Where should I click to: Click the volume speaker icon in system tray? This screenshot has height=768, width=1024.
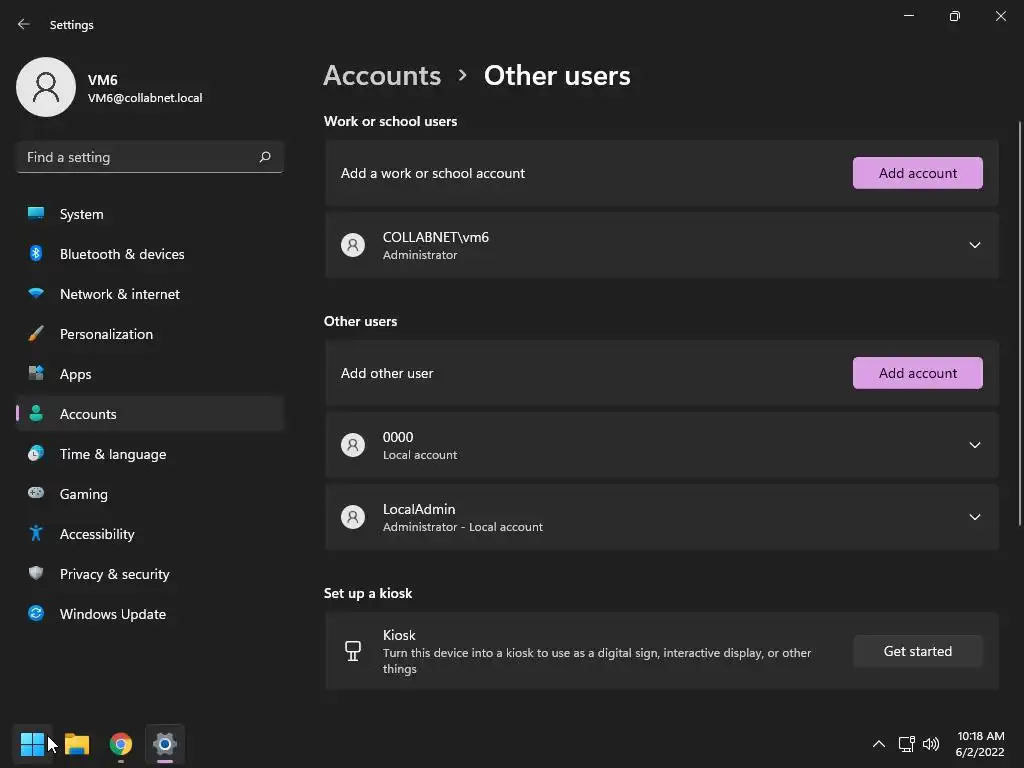coord(931,744)
